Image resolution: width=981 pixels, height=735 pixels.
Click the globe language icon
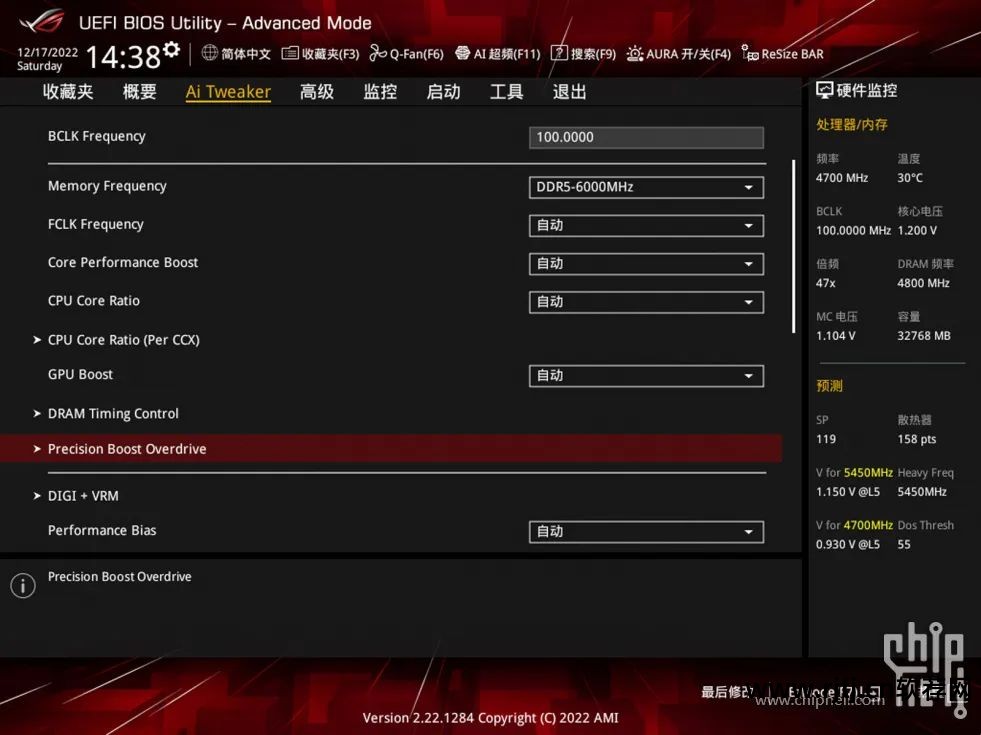tap(210, 53)
